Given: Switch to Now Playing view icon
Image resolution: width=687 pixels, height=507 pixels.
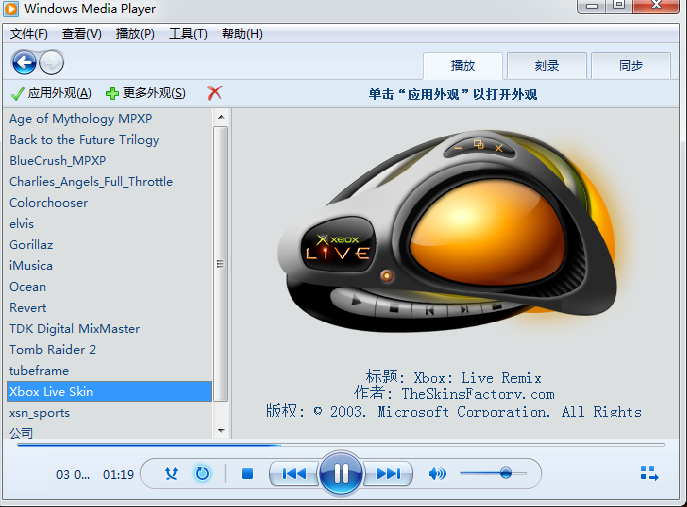Looking at the screenshot, I should (x=649, y=474).
